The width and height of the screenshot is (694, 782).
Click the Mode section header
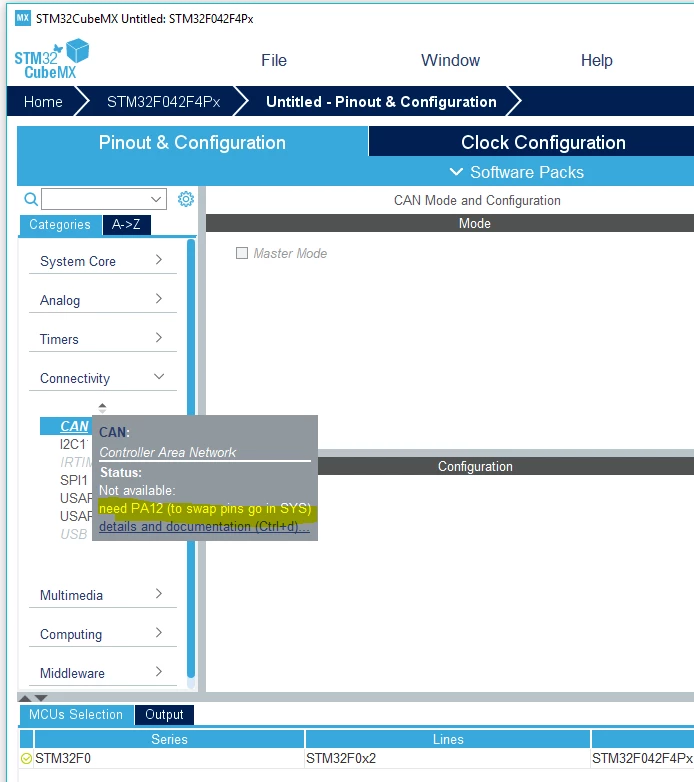click(450, 223)
